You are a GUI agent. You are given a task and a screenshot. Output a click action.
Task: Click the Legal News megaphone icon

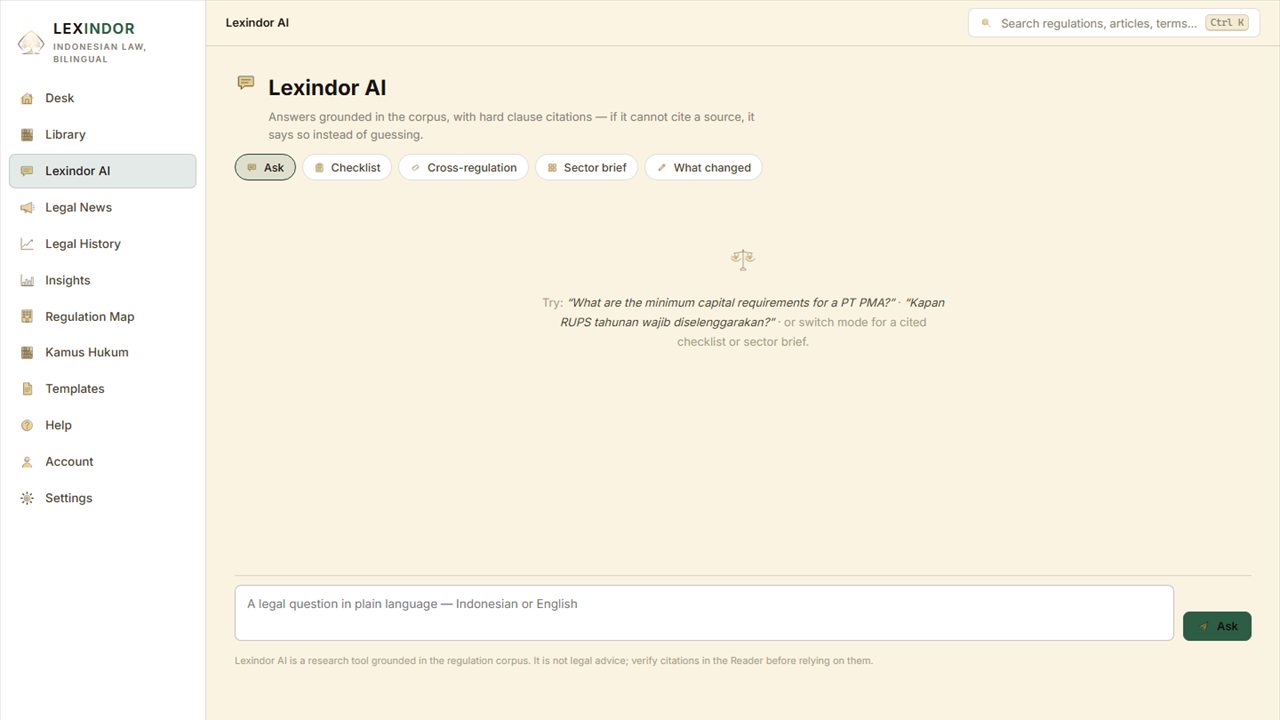pyautogui.click(x=27, y=208)
